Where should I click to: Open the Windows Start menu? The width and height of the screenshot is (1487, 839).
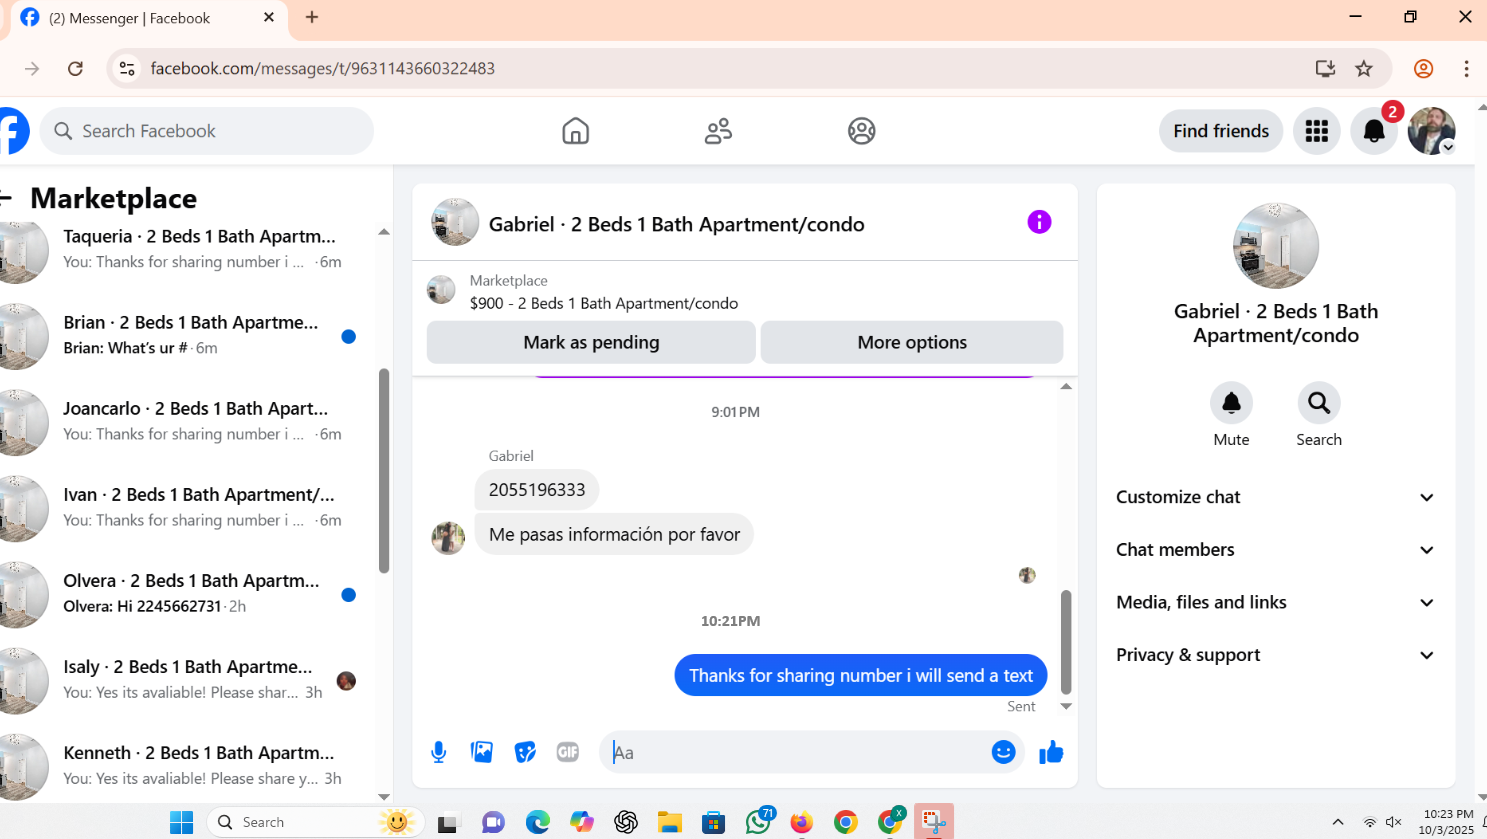(181, 822)
